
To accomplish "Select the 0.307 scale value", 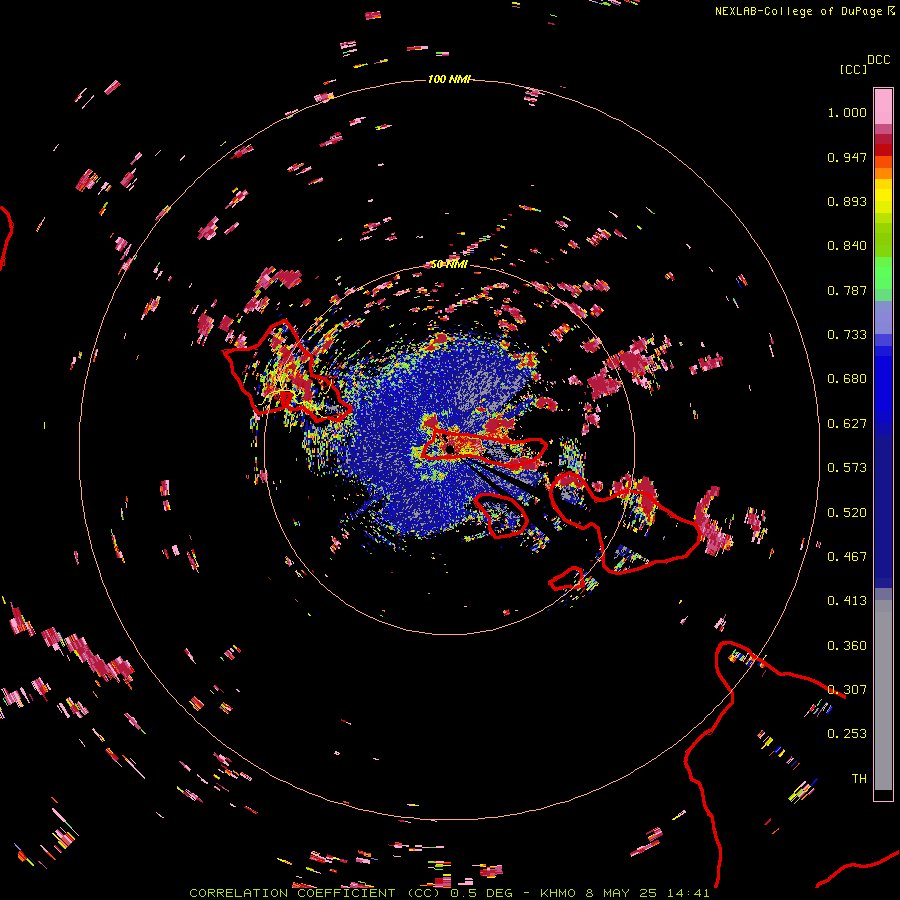I will 847,690.
